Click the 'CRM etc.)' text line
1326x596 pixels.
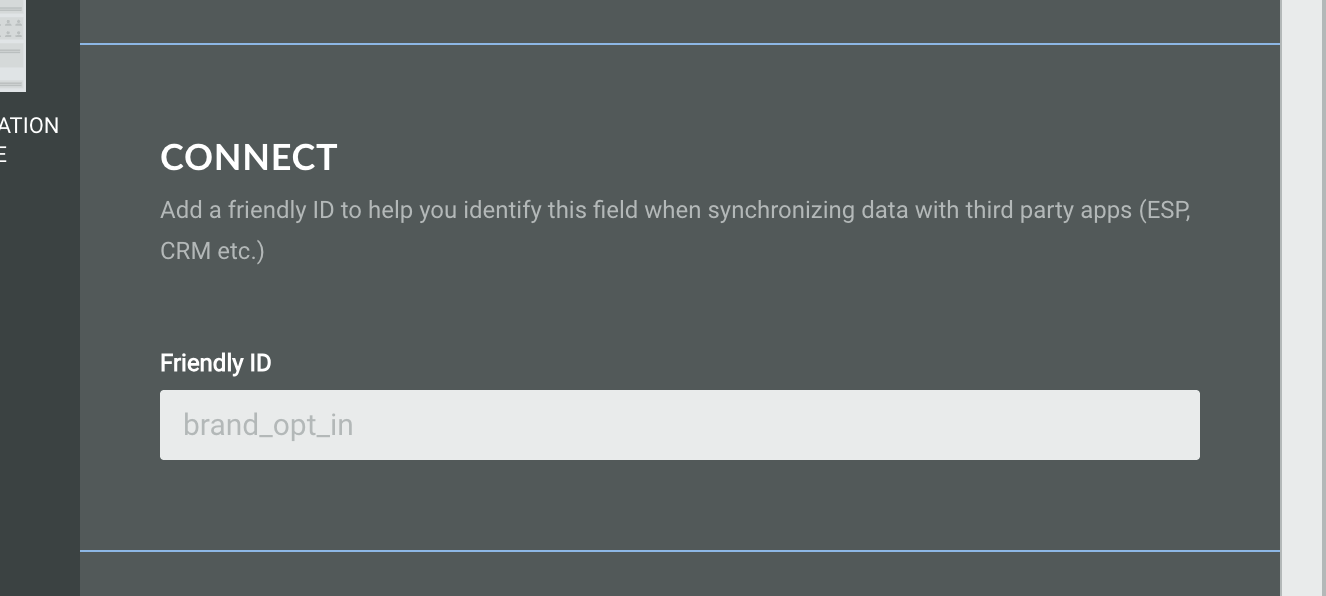pyautogui.click(x=212, y=250)
